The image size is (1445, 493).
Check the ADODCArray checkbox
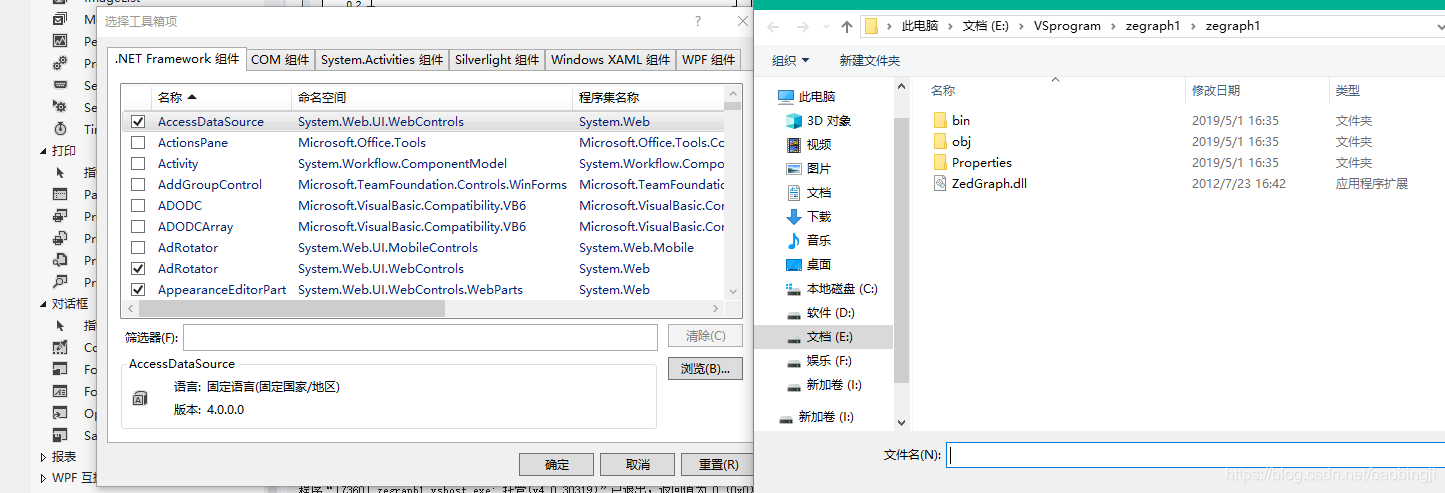point(138,227)
